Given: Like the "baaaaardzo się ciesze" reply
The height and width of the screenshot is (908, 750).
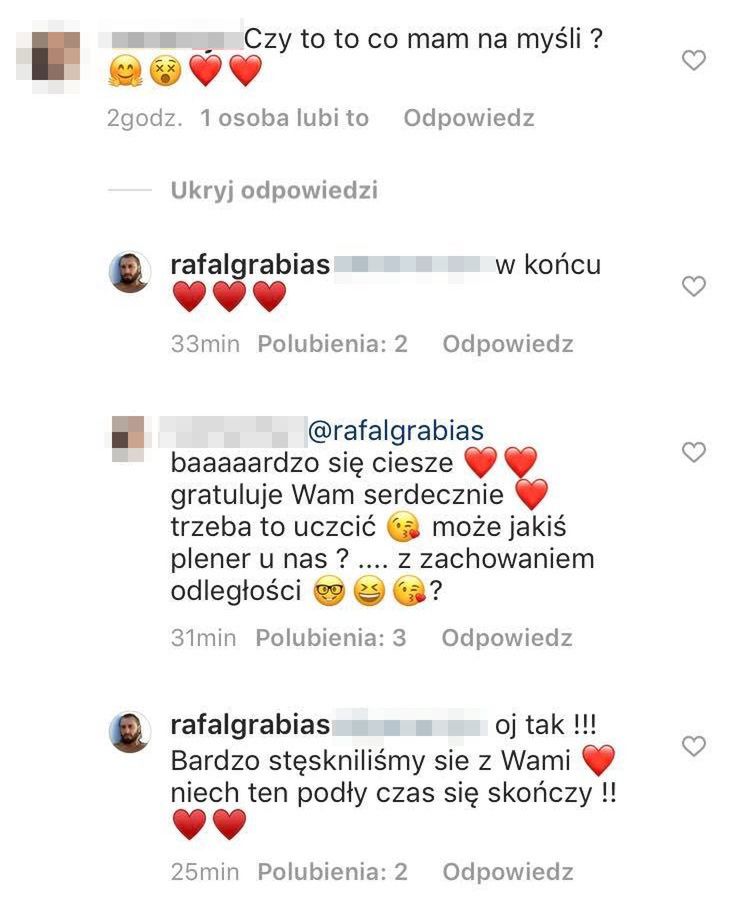Looking at the screenshot, I should click(x=693, y=452).
